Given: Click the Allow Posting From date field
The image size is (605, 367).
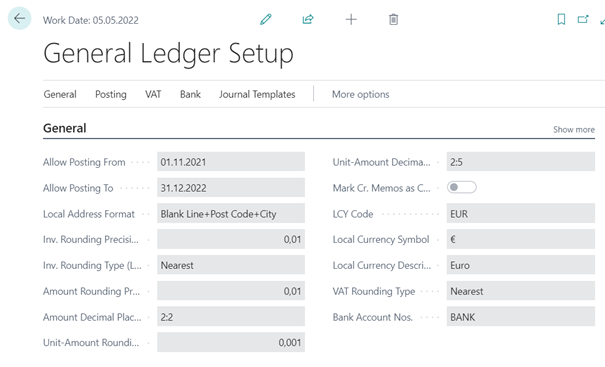Looking at the screenshot, I should coord(231,162).
